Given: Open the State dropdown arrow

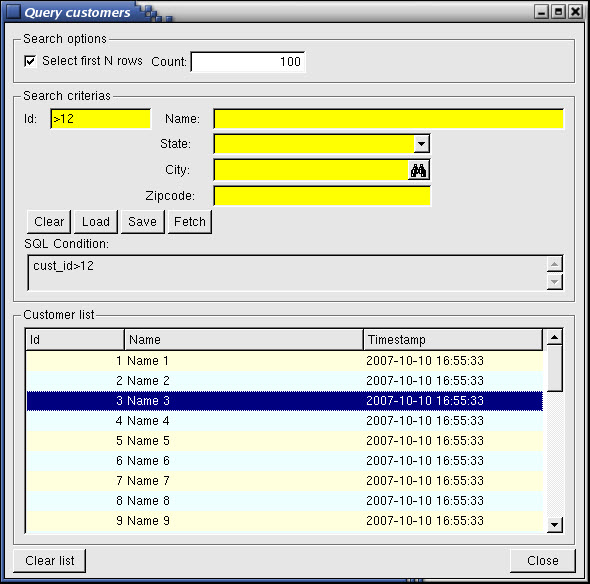Looking at the screenshot, I should (x=421, y=144).
